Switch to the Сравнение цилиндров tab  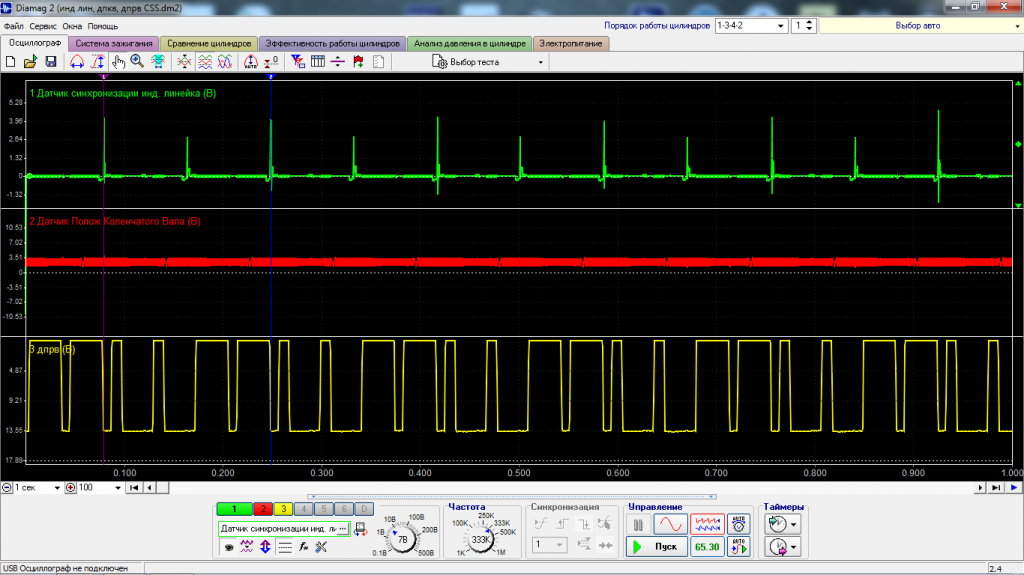tap(209, 43)
